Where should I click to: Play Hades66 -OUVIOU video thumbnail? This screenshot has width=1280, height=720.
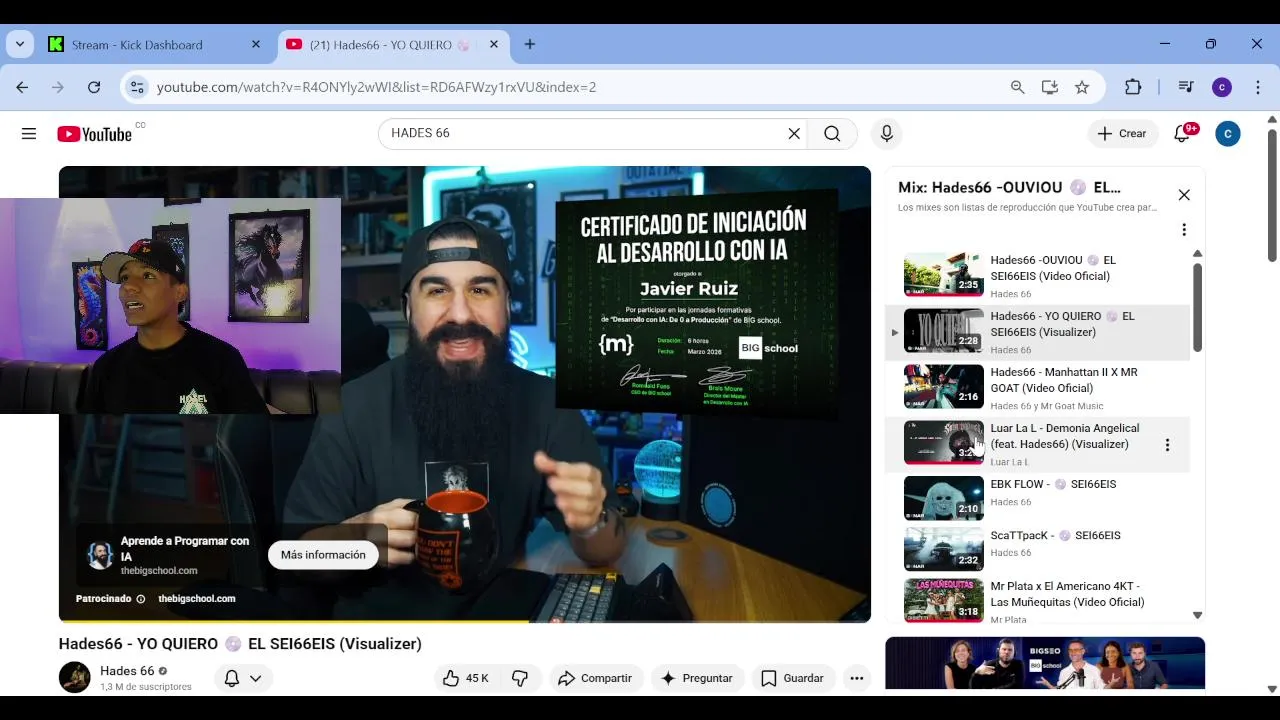pyautogui.click(x=944, y=275)
